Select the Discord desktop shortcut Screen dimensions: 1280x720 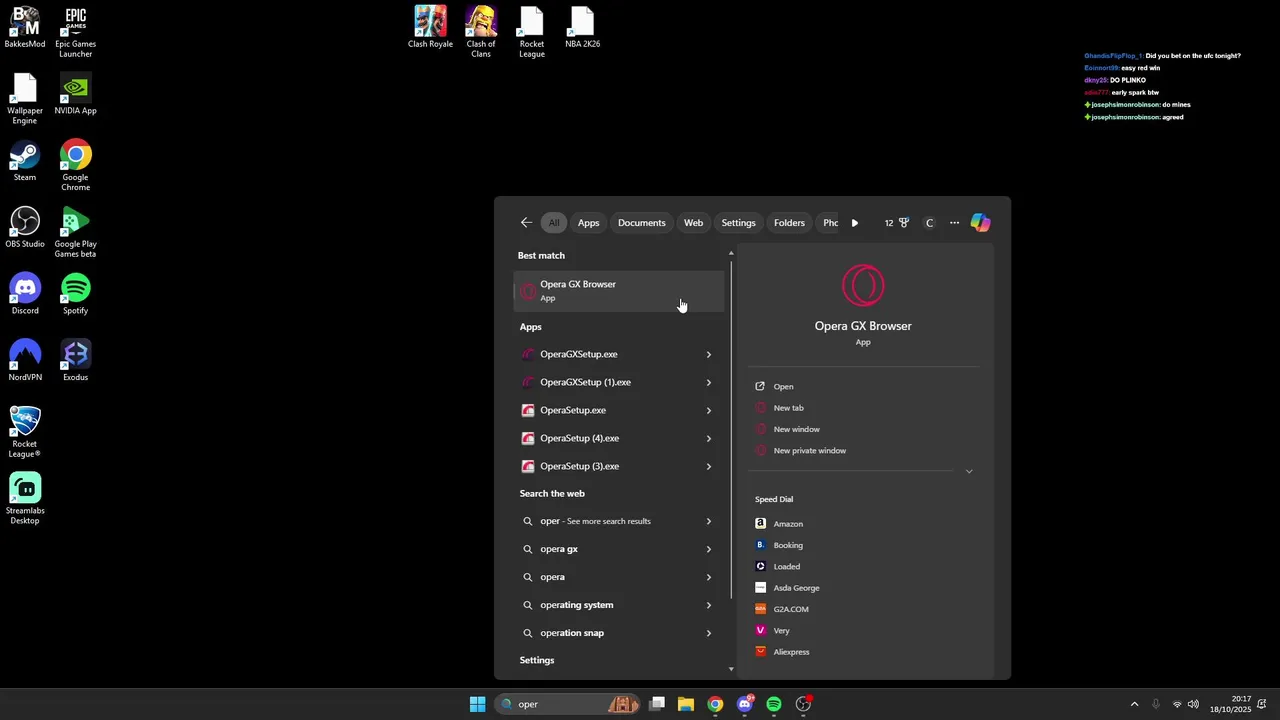[x=25, y=294]
